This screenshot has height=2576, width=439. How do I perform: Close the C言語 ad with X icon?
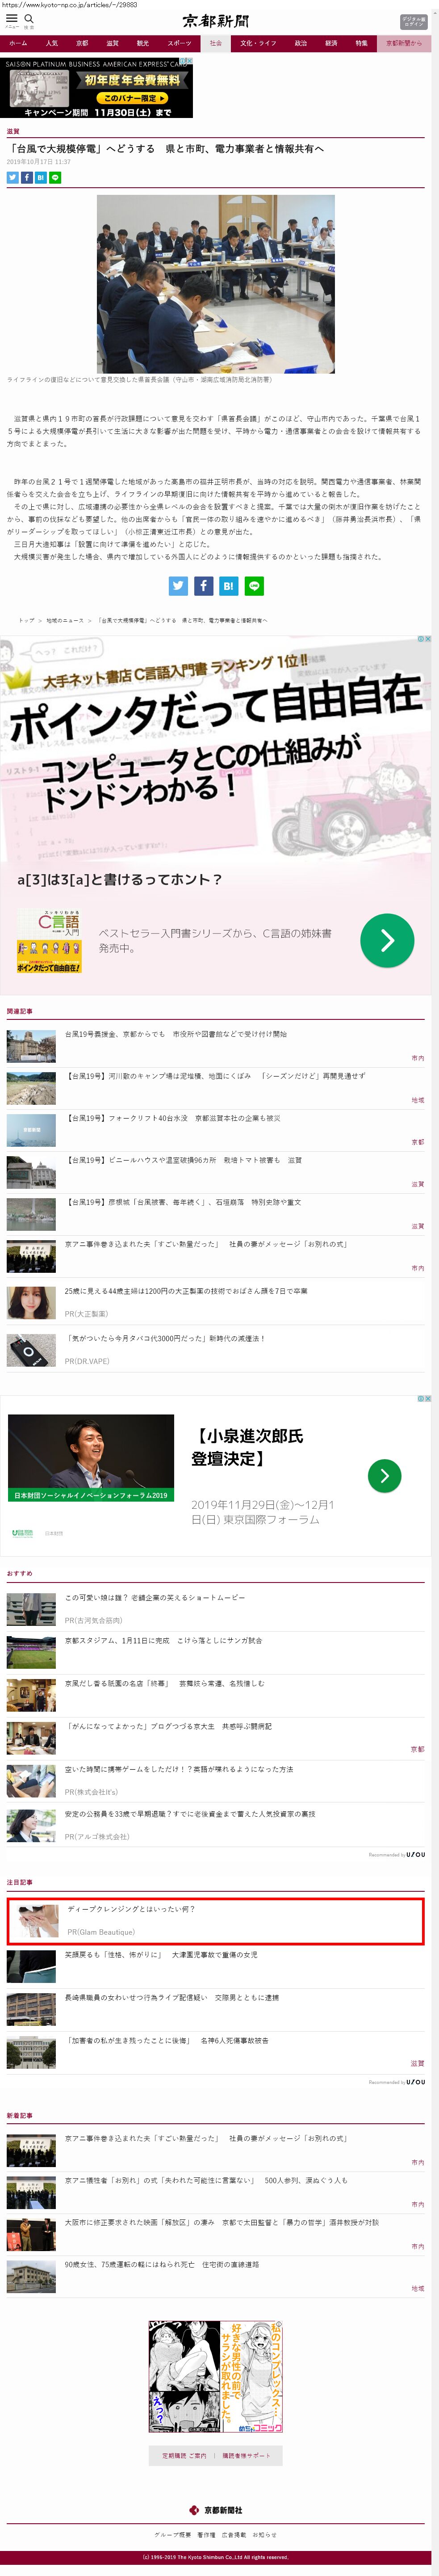(x=427, y=639)
